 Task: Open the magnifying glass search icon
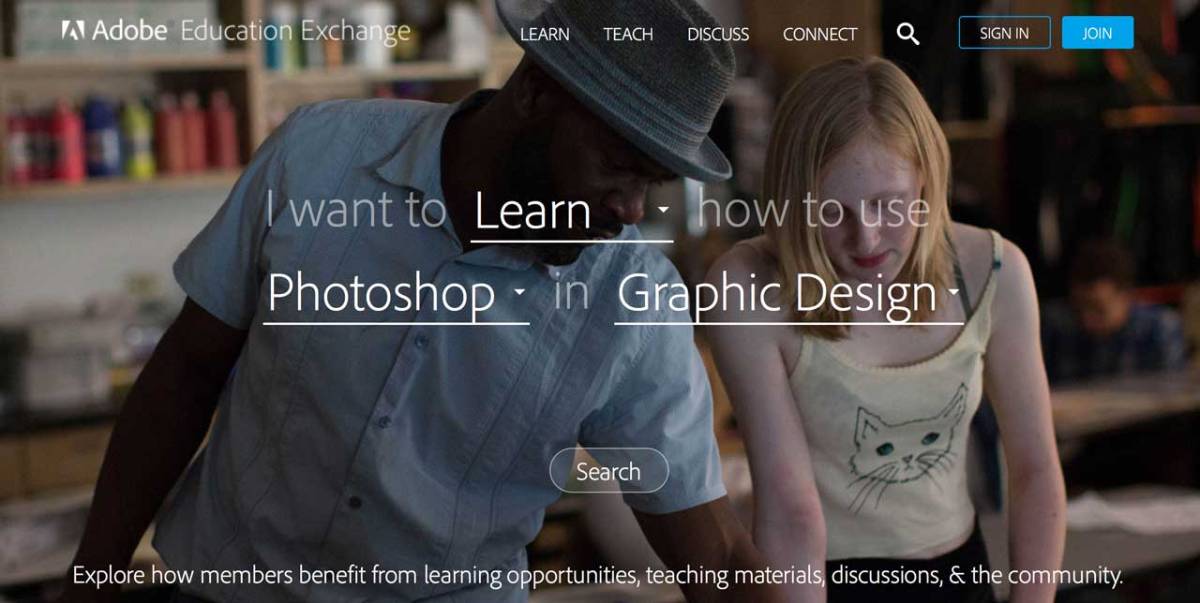pos(908,34)
